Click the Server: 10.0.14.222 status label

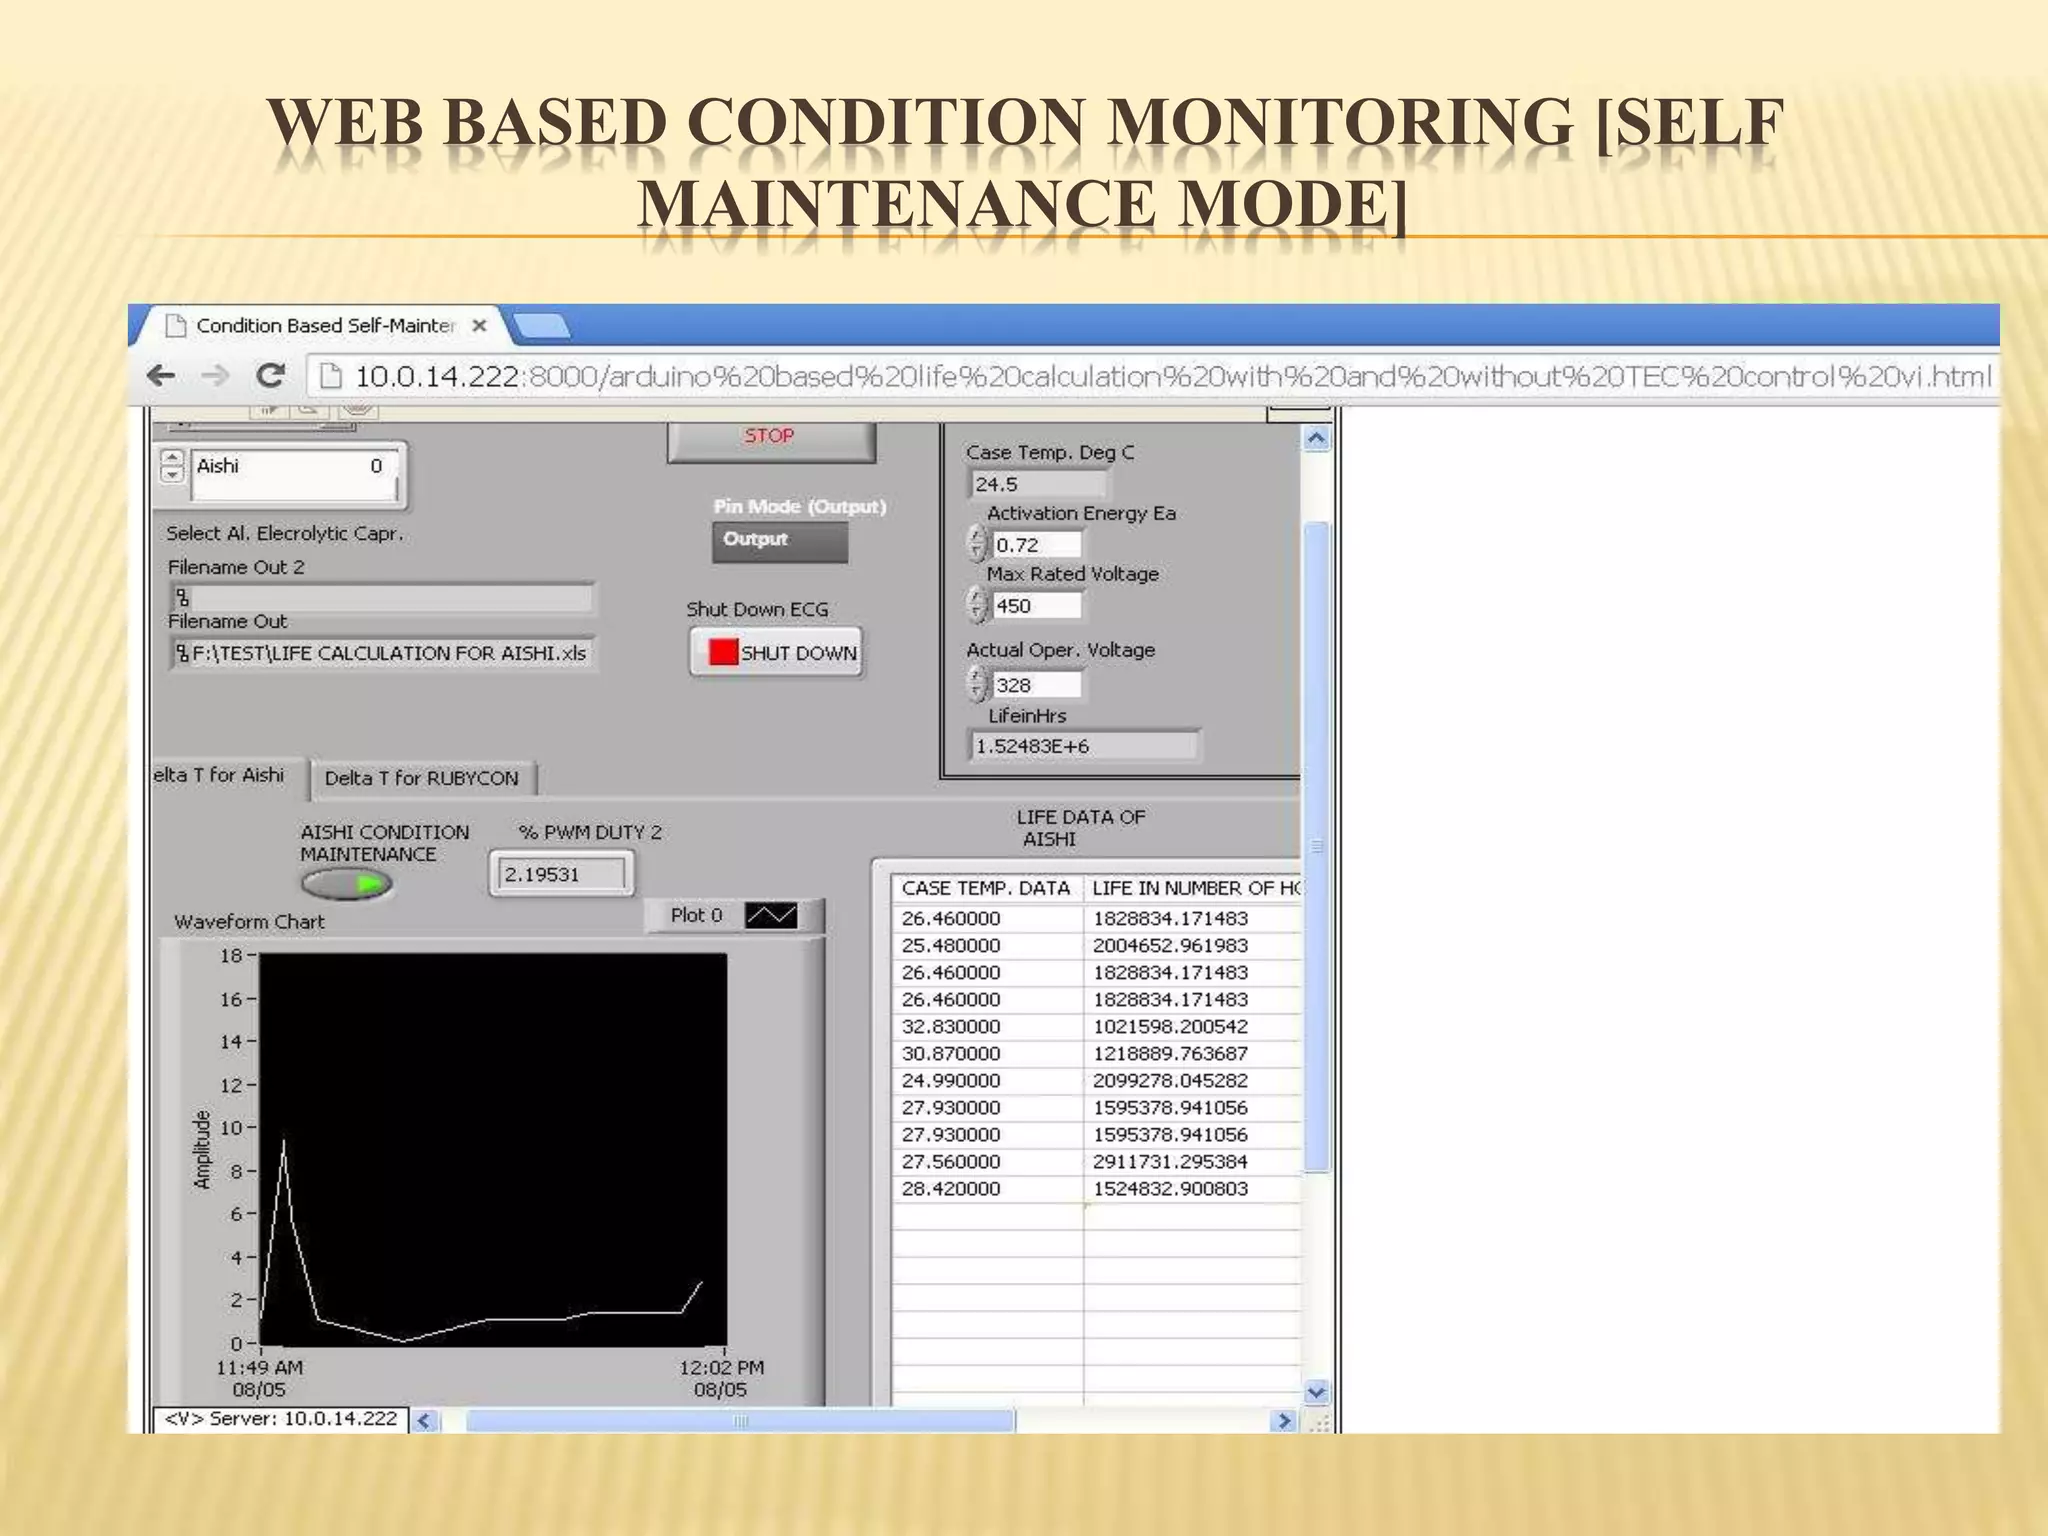click(281, 1419)
